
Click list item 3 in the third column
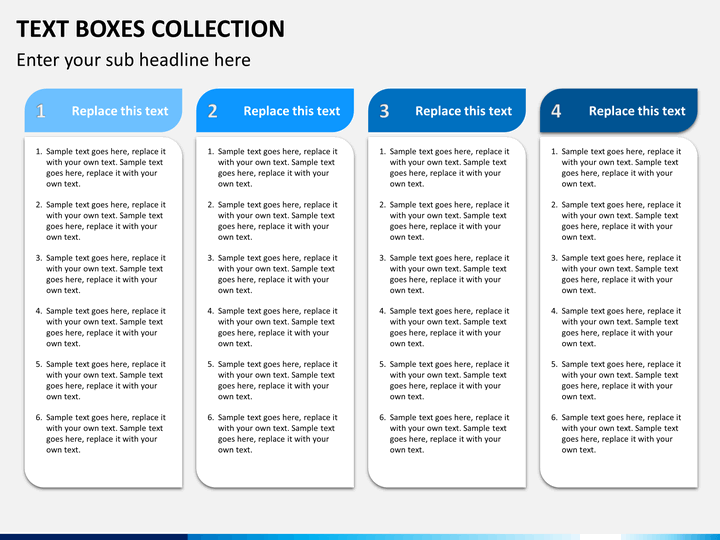coord(444,274)
